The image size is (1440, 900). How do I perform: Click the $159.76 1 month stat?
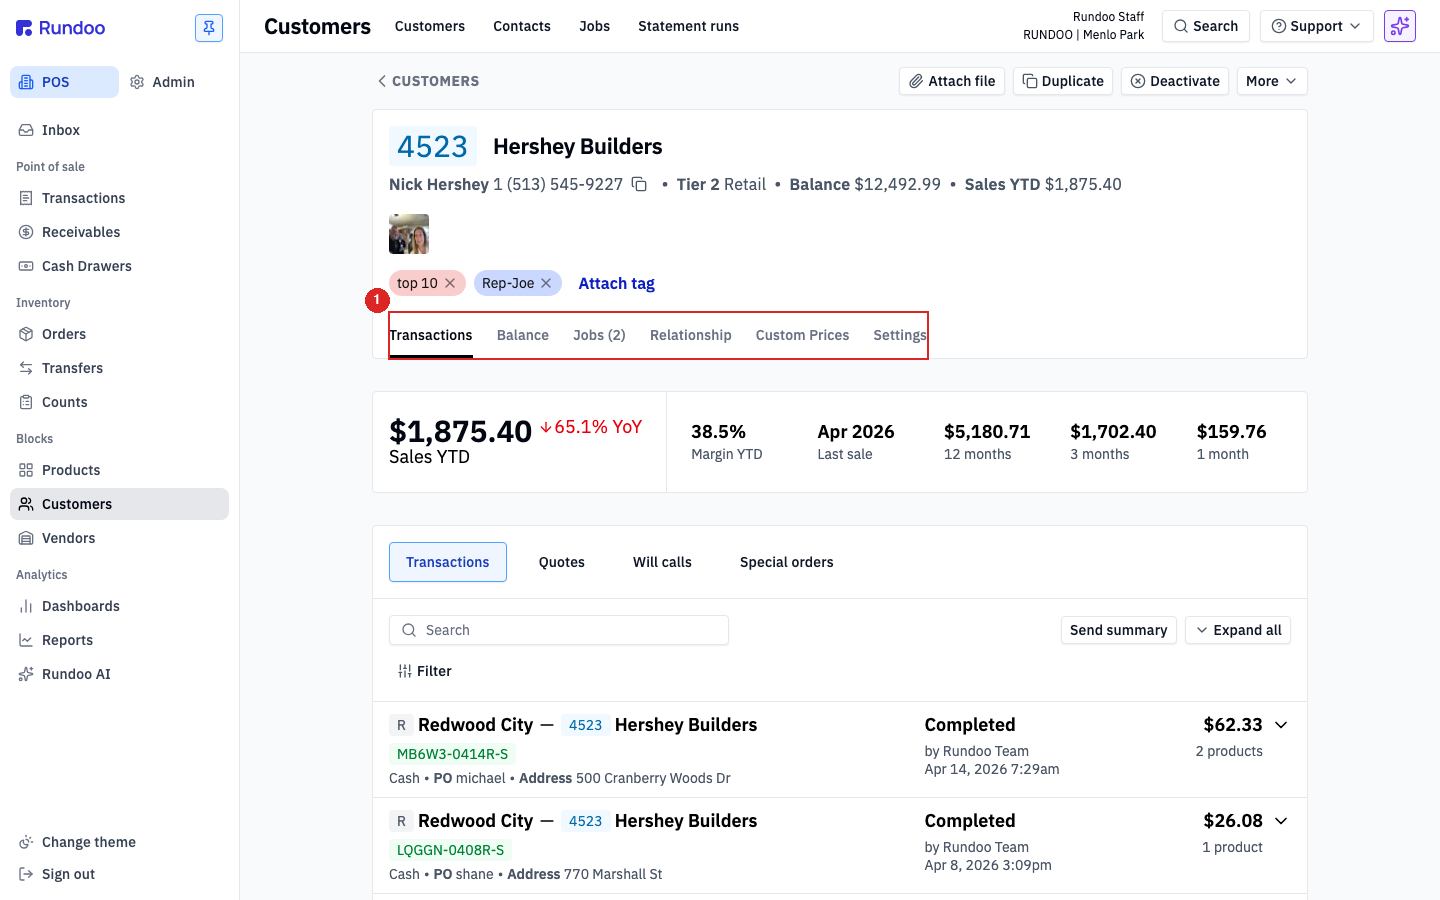[x=1231, y=442]
